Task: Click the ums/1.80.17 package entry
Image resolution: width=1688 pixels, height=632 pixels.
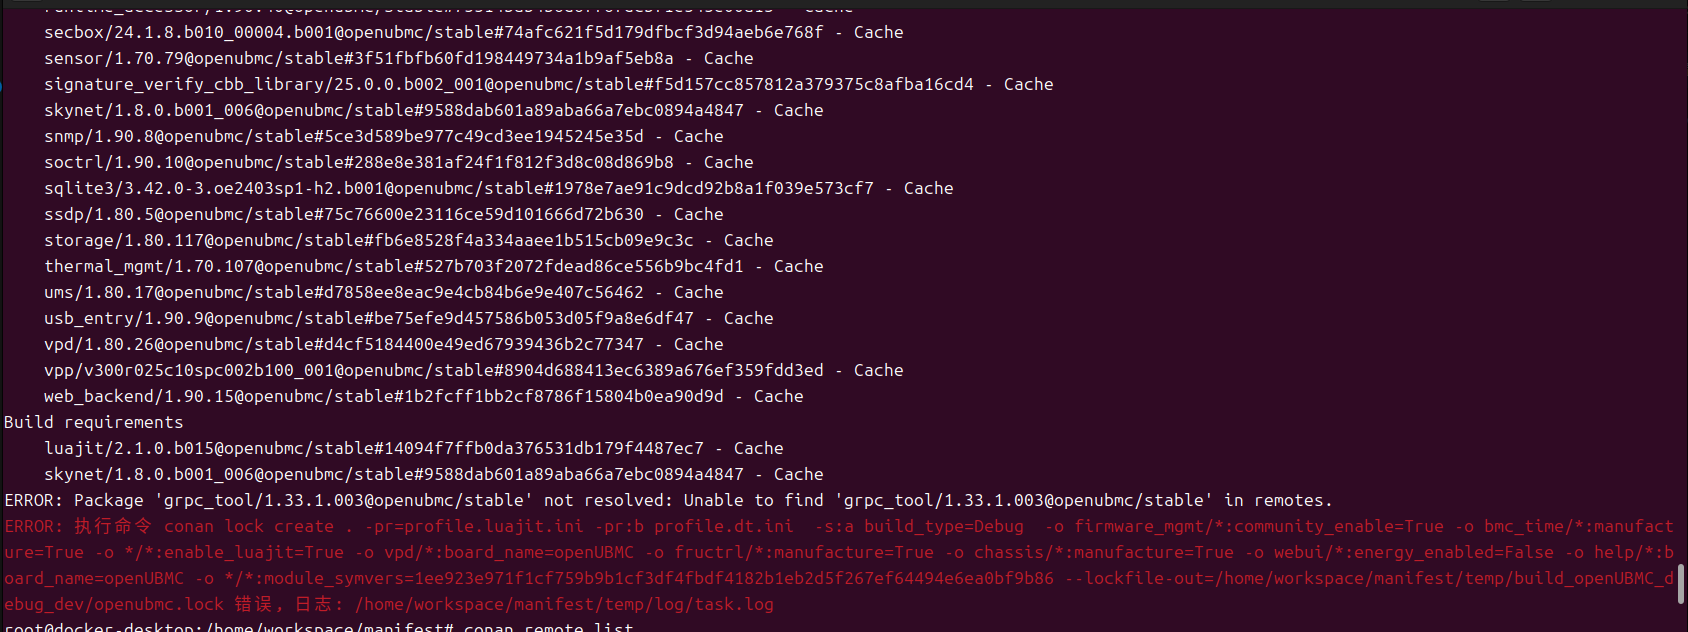Action: click(x=343, y=292)
